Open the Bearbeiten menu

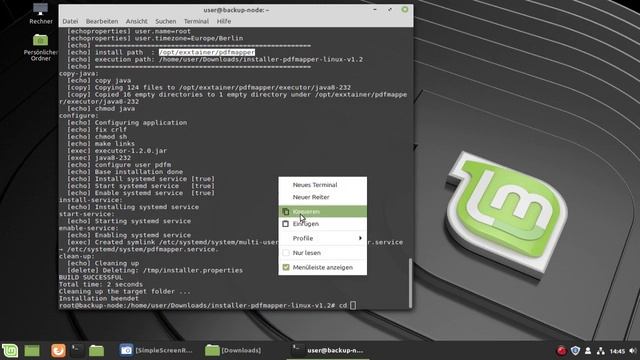coord(102,21)
